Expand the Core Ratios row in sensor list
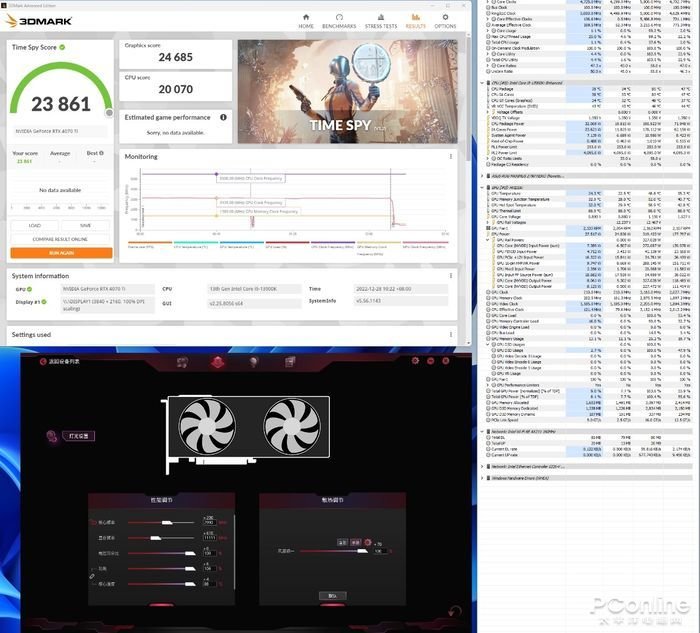Viewport: 700px width, 633px height. (x=488, y=66)
